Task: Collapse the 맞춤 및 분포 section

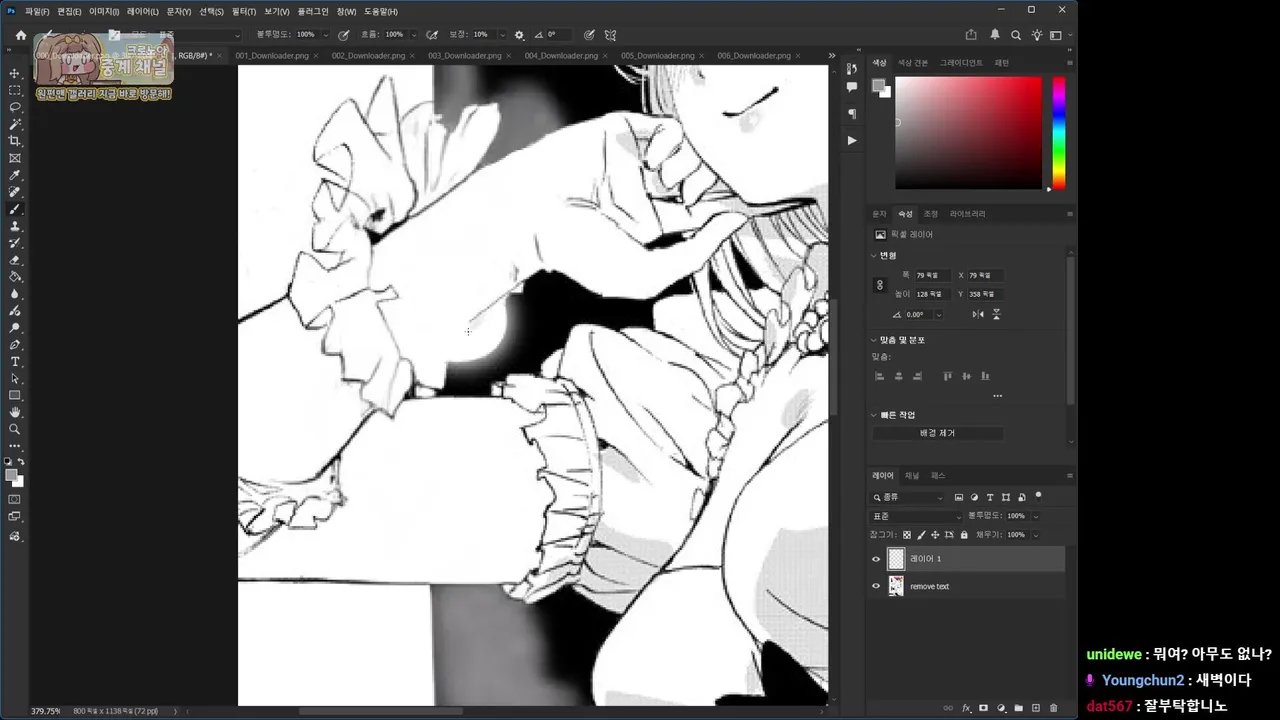Action: point(873,340)
